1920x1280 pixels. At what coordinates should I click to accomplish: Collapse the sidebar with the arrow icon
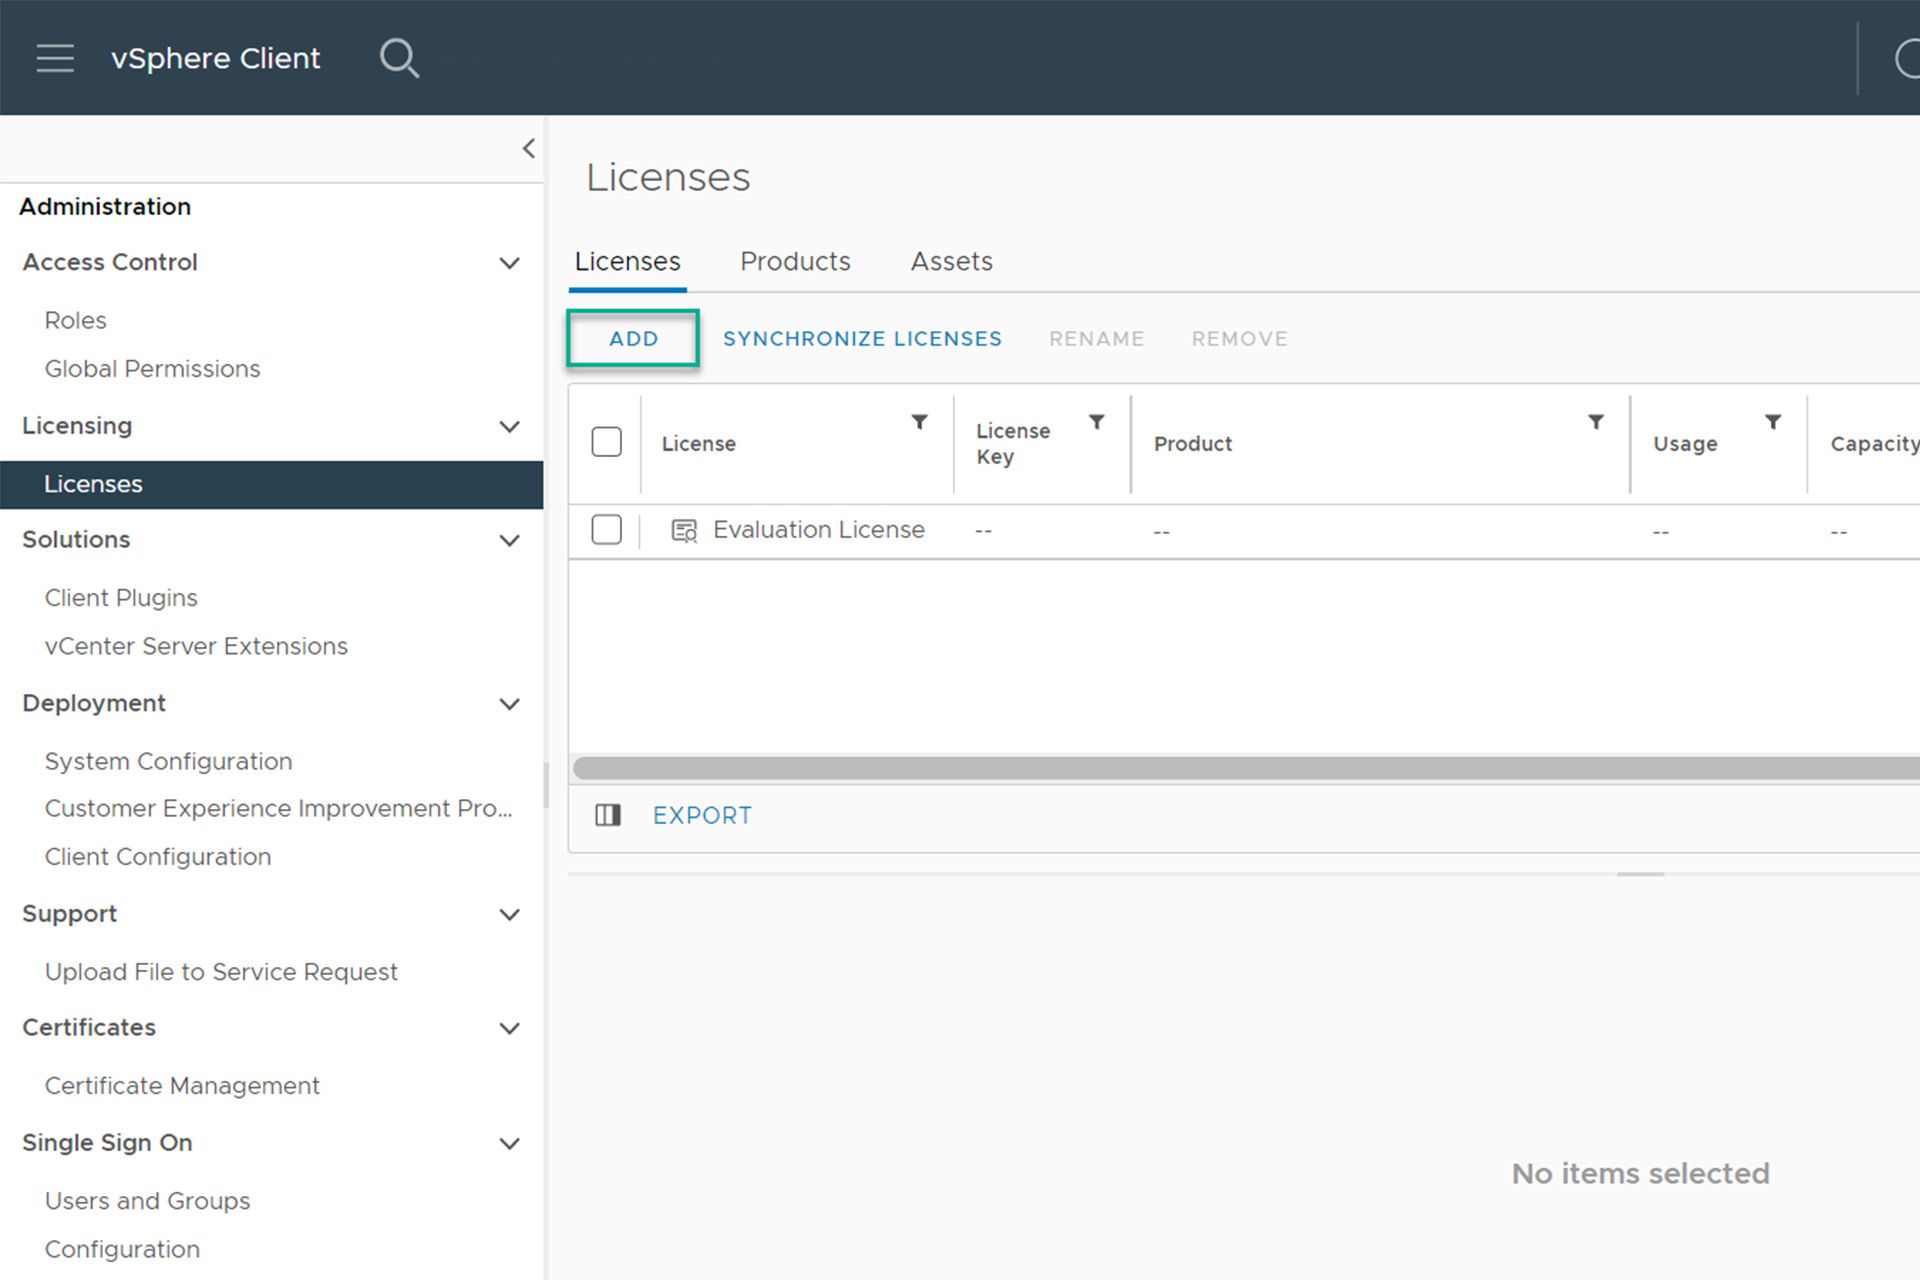coord(528,149)
